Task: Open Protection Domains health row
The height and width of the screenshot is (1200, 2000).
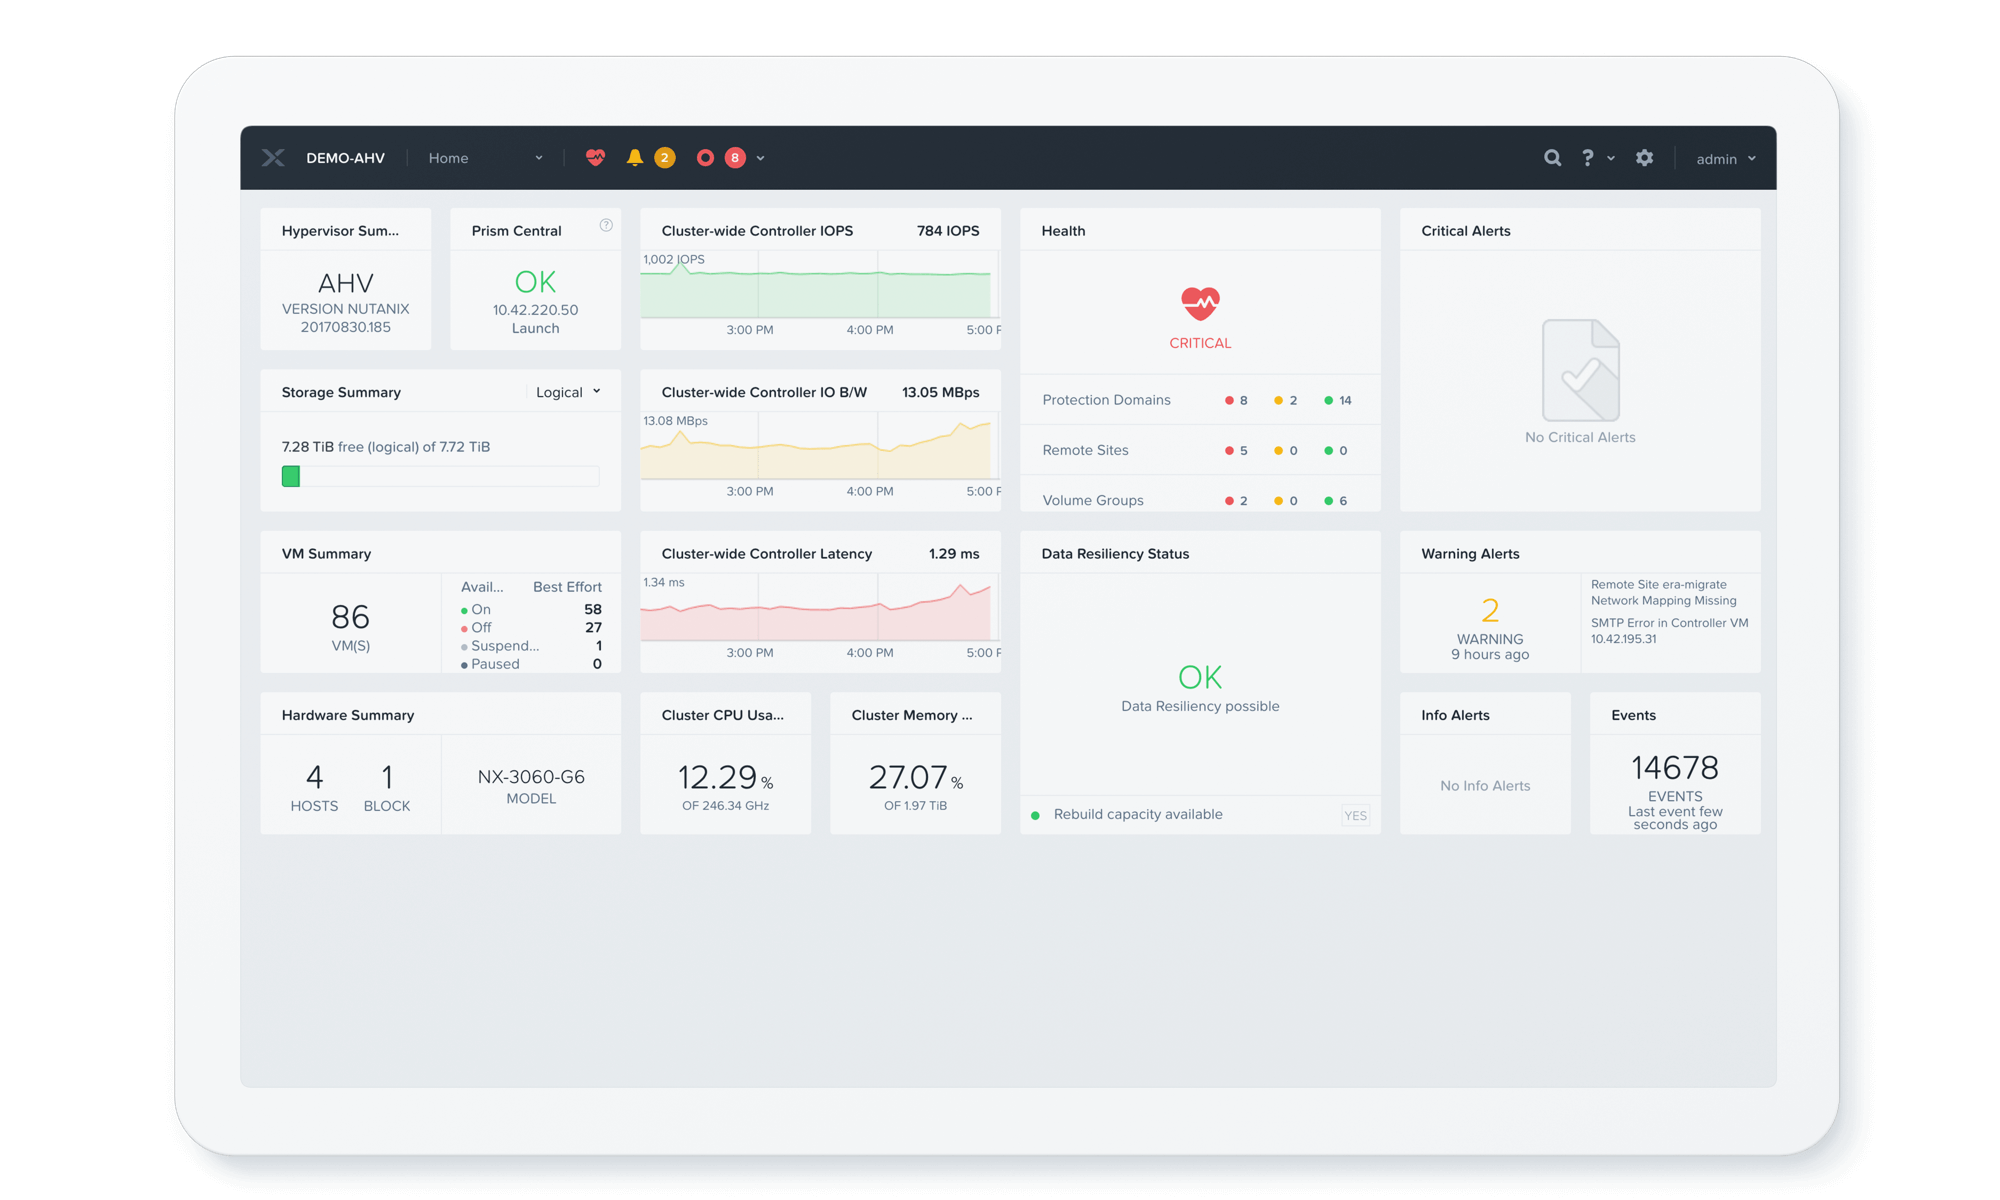Action: click(x=1106, y=400)
